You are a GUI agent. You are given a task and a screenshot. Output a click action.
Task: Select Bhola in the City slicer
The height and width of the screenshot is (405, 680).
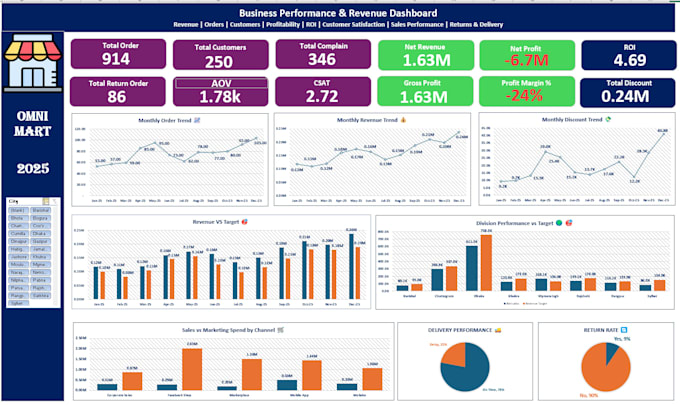(x=18, y=218)
